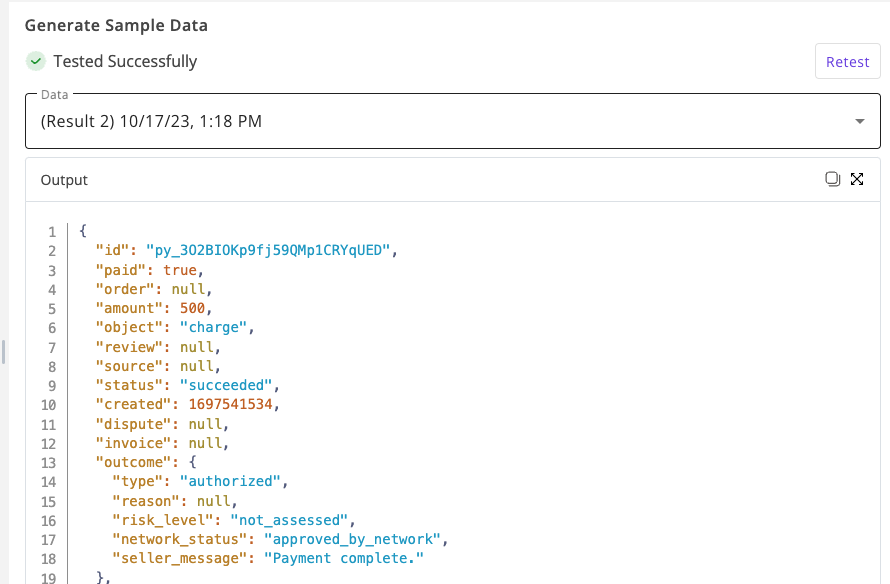
Task: Click the paid value true
Action: [x=180, y=270]
